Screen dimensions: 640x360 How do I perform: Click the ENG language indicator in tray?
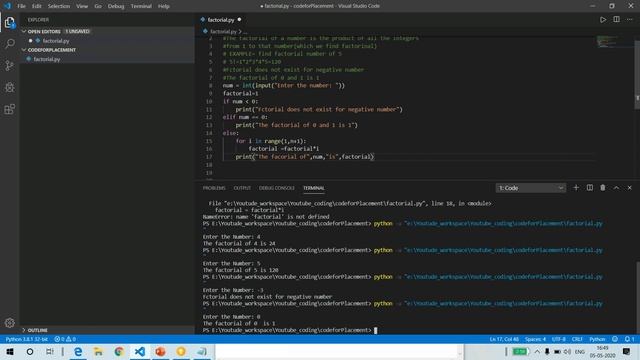(580, 352)
